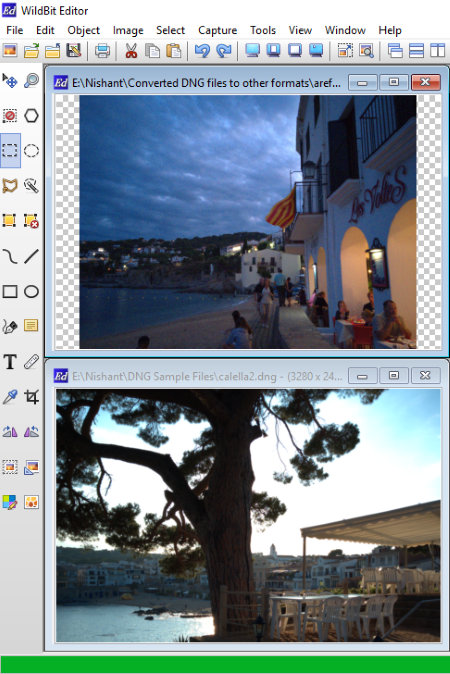The height and width of the screenshot is (674, 450).
Task: Open the Window menu
Action: pyautogui.click(x=345, y=30)
